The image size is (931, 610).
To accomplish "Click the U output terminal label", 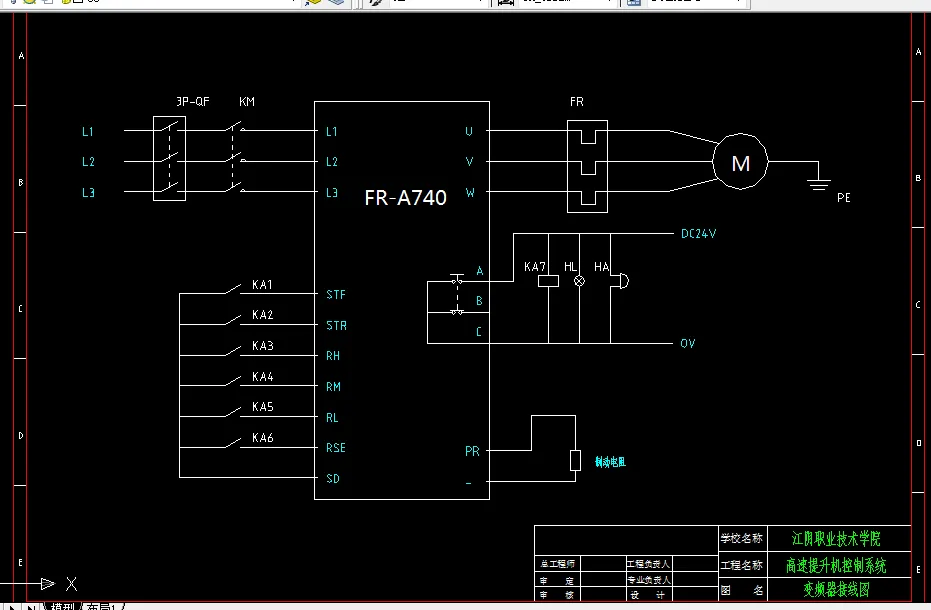I will pos(469,131).
